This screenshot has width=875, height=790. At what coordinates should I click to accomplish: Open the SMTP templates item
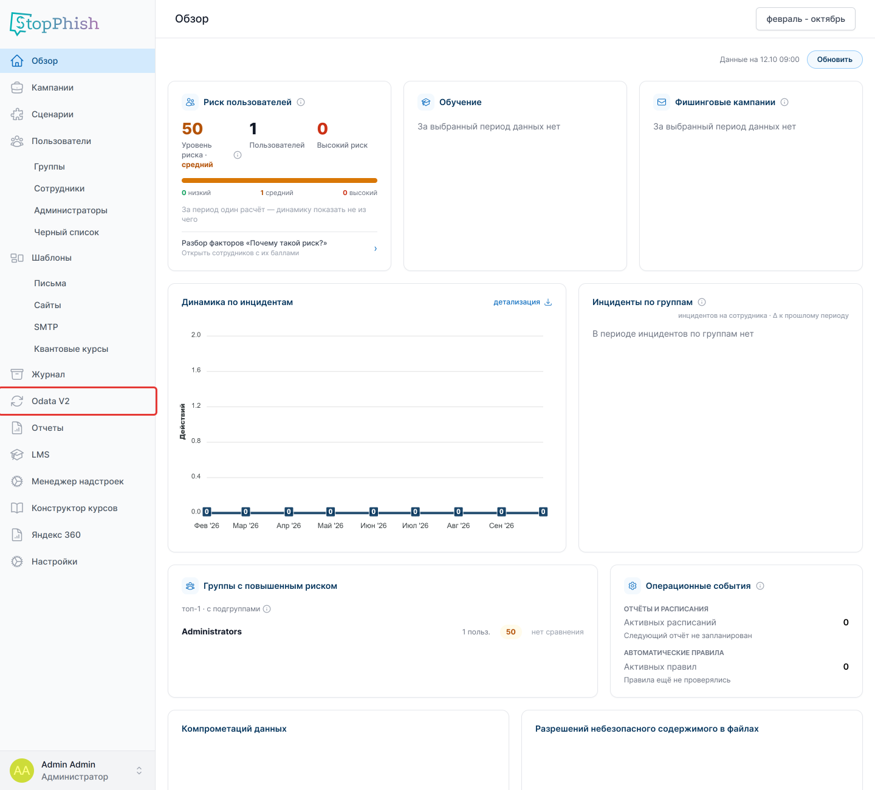pyautogui.click(x=46, y=327)
